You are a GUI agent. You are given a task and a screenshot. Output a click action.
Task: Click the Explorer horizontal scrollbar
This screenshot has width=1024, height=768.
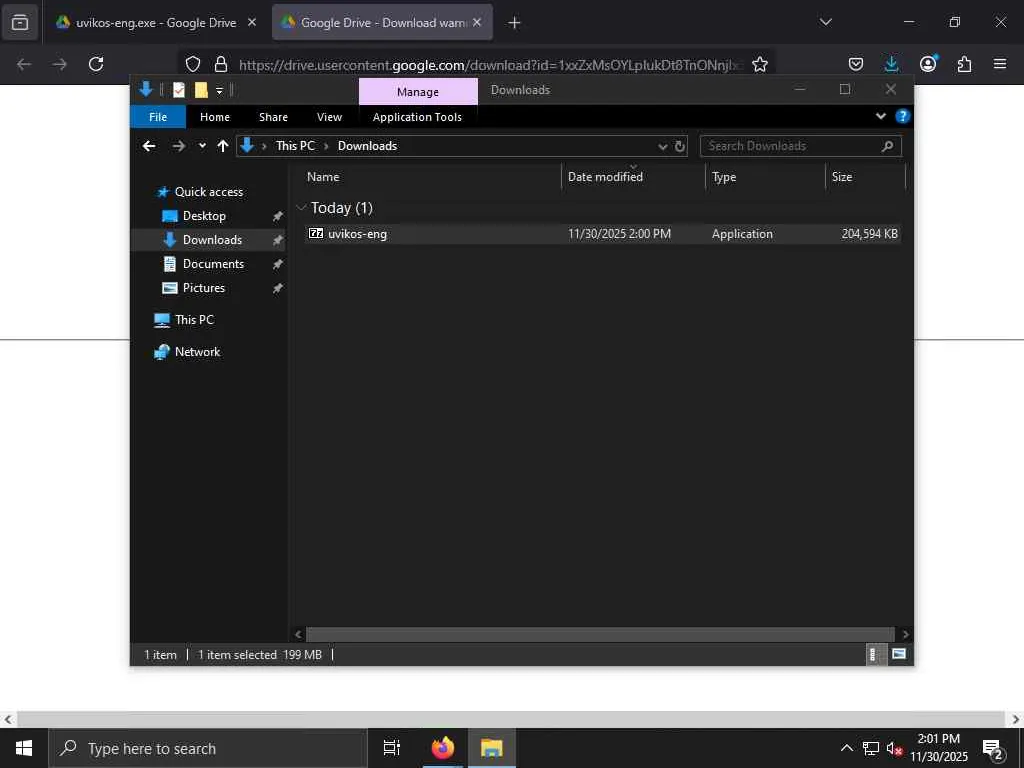[600, 634]
